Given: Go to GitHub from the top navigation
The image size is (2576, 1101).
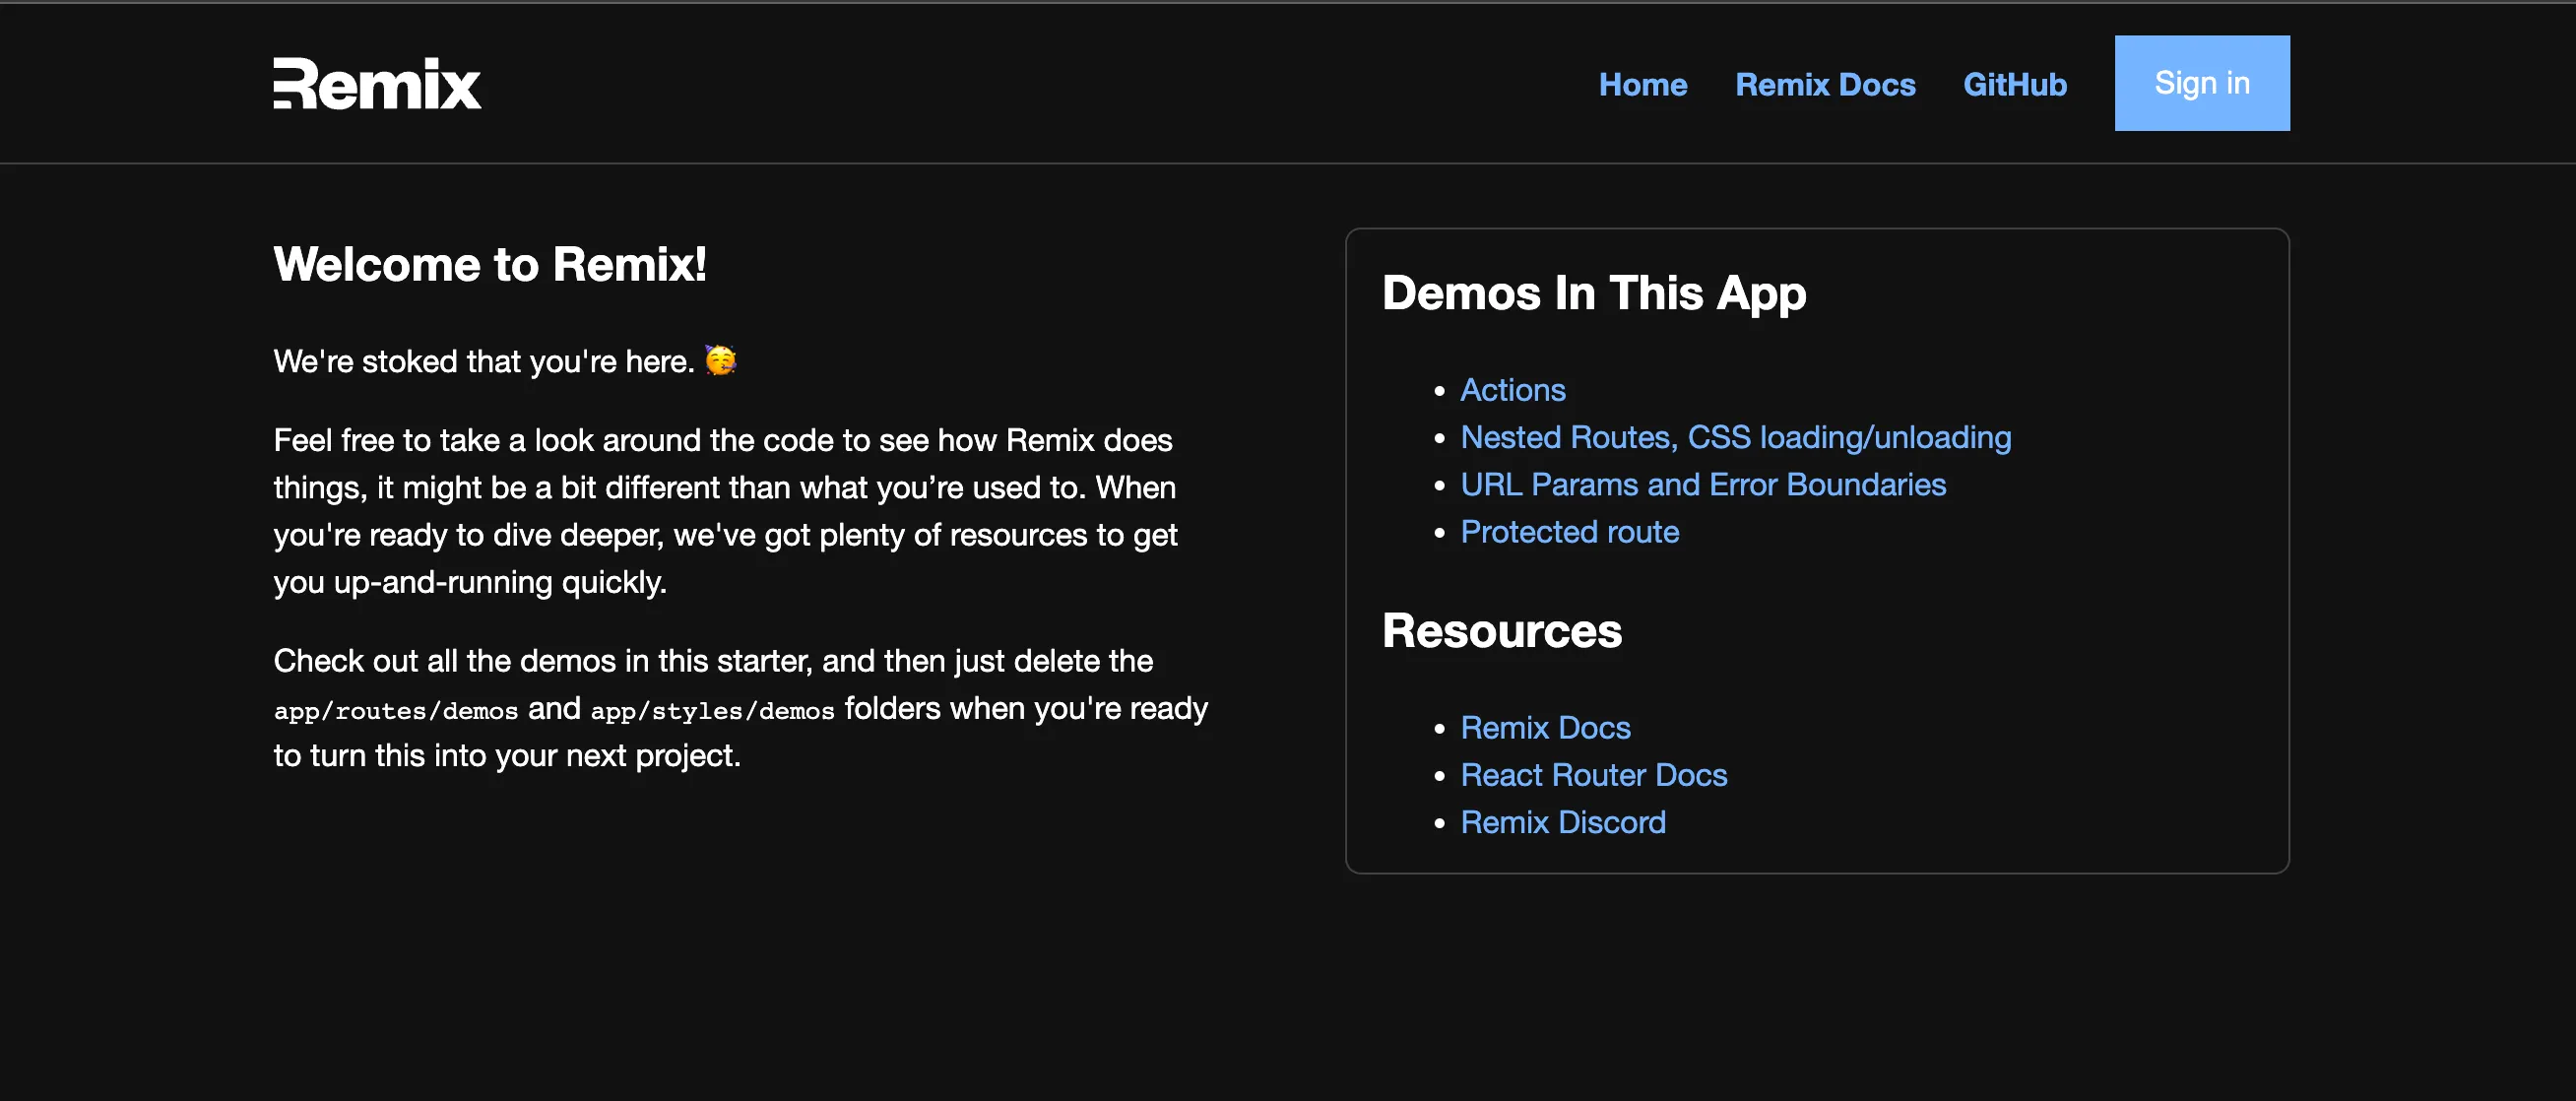Looking at the screenshot, I should [2015, 85].
